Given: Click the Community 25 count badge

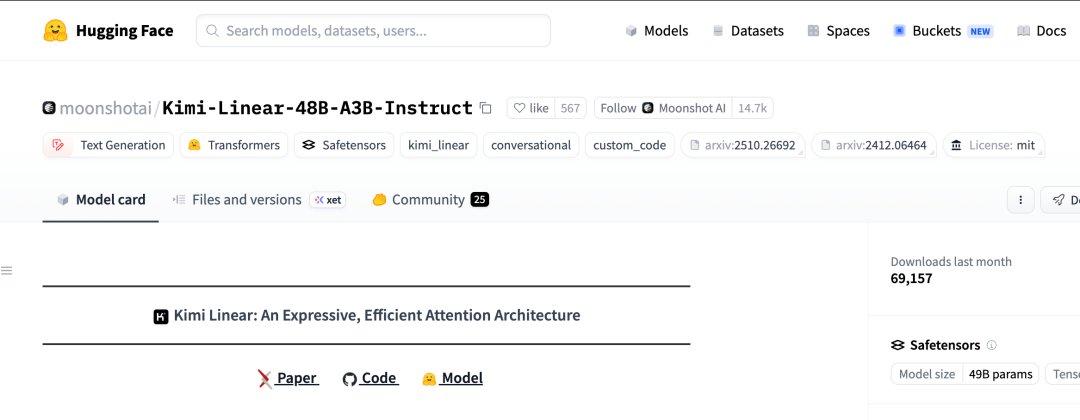Looking at the screenshot, I should tap(480, 200).
